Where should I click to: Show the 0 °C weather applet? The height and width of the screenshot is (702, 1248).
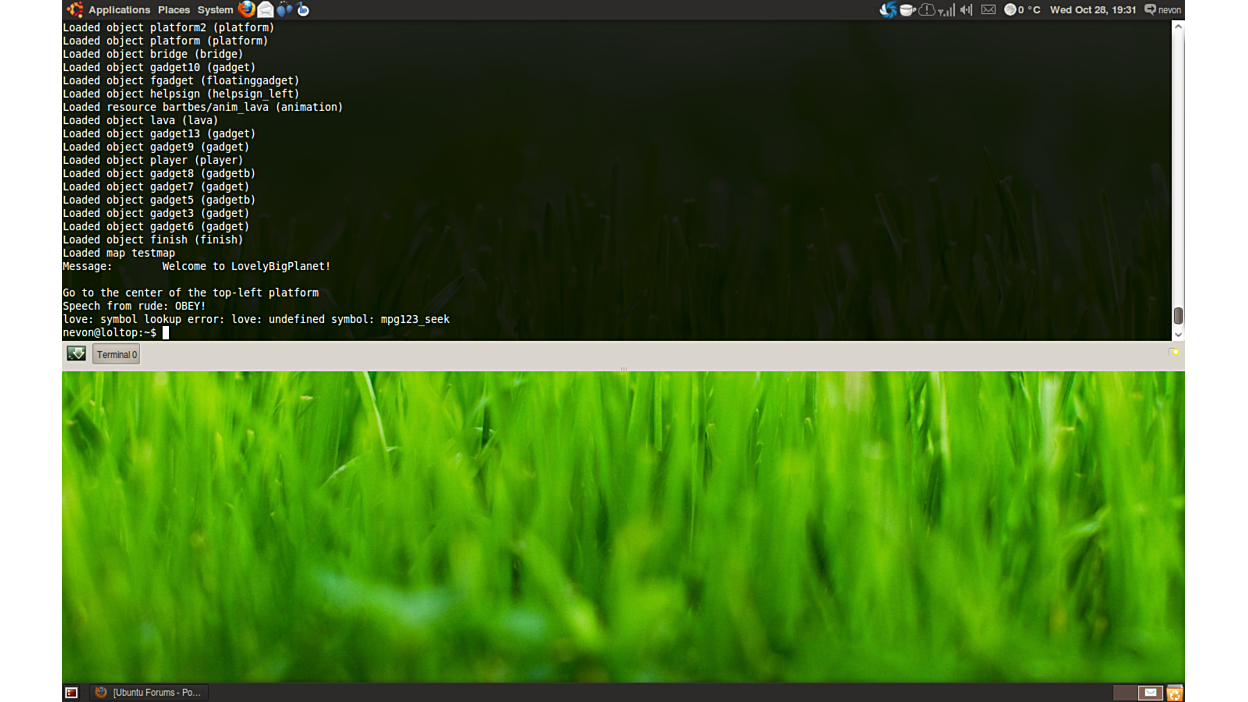click(x=1022, y=10)
